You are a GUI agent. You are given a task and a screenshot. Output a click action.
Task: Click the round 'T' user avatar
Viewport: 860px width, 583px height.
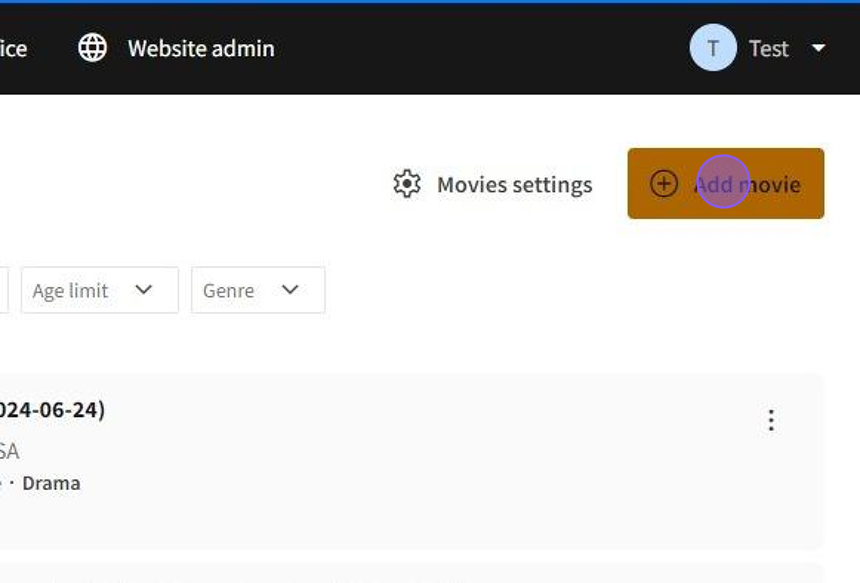[x=713, y=48]
